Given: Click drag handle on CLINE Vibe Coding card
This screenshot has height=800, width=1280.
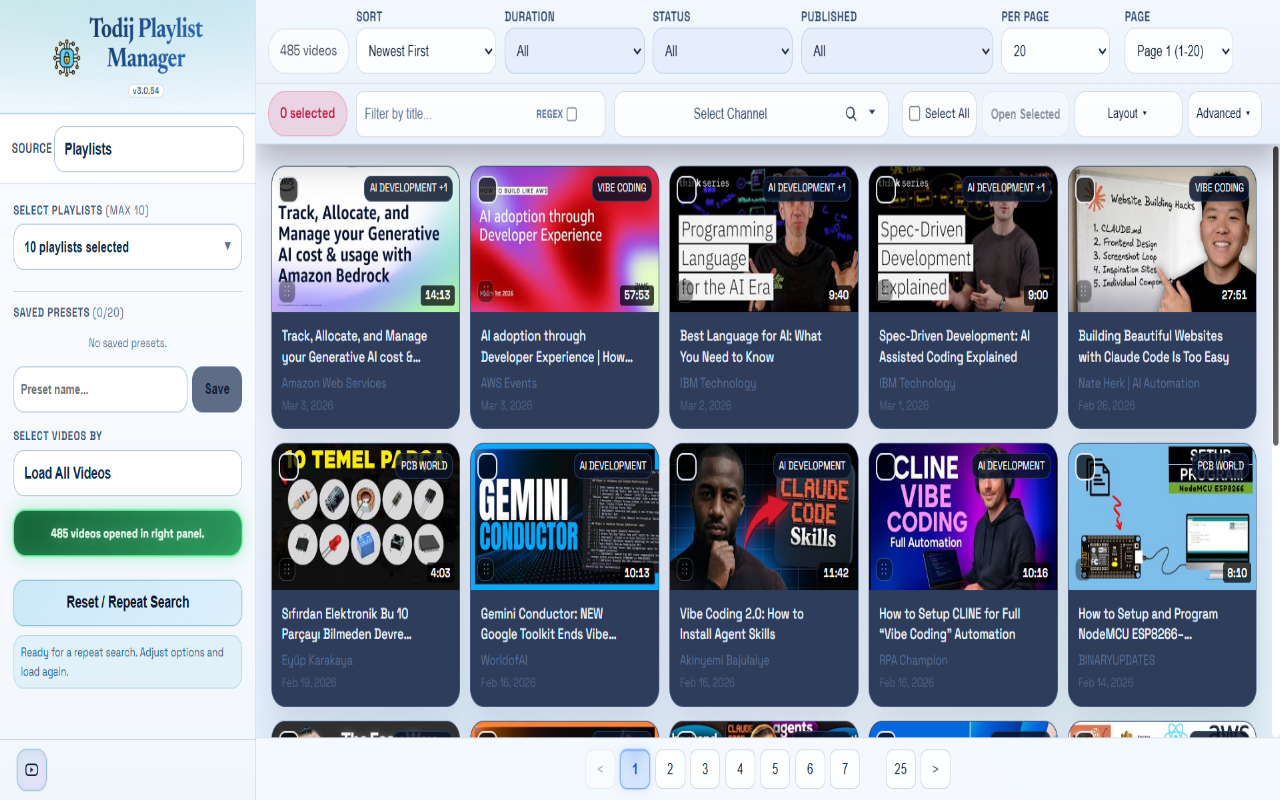Looking at the screenshot, I should (885, 569).
